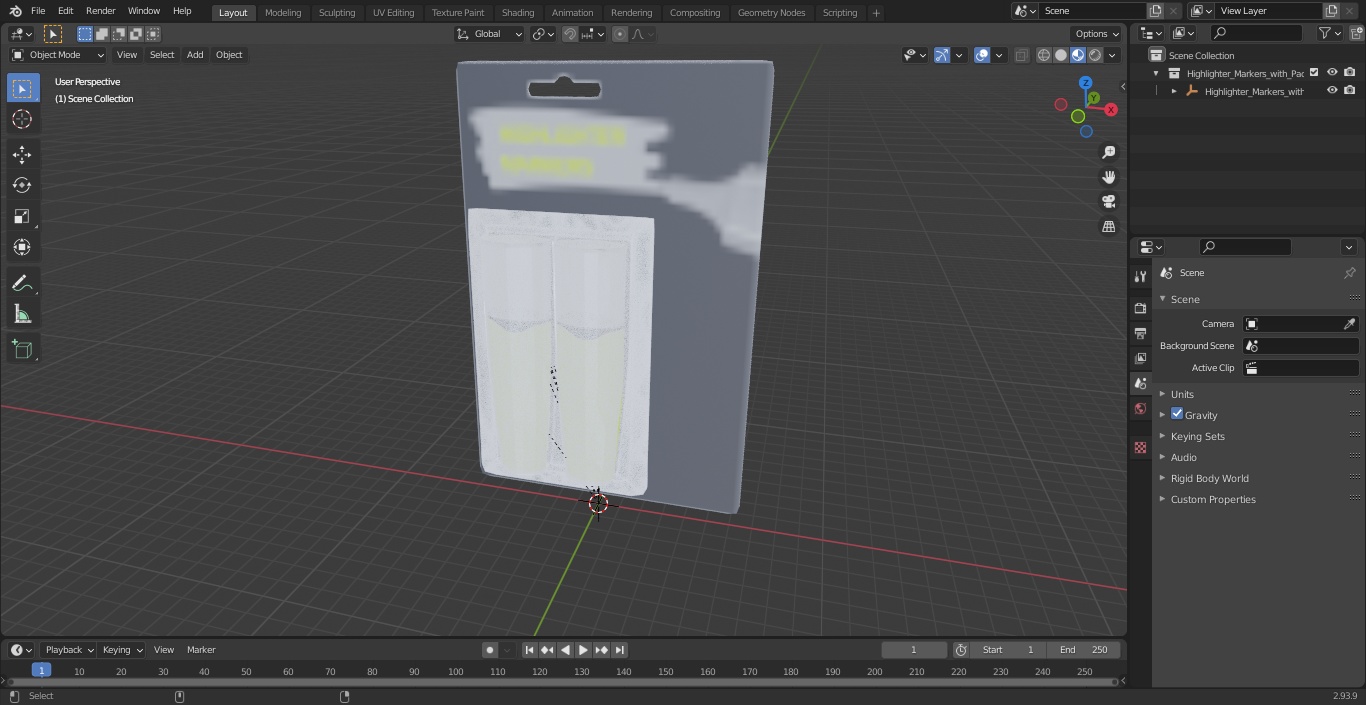Select the Select Box tool
Viewport: 1366px width, 705px height.
[x=22, y=88]
